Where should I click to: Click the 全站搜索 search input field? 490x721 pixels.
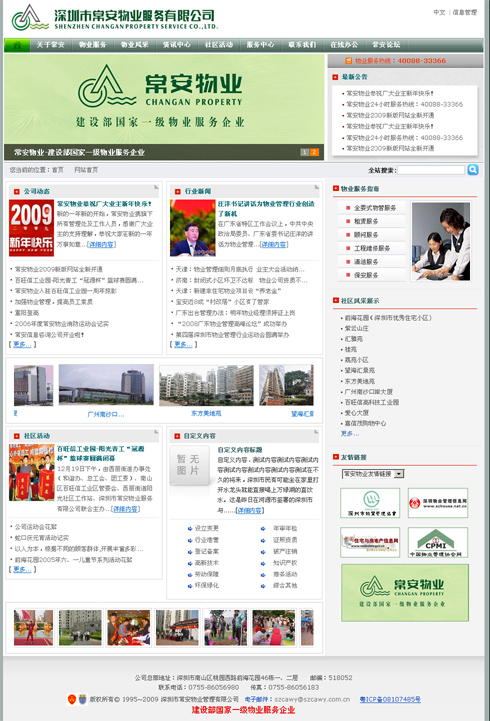[431, 170]
